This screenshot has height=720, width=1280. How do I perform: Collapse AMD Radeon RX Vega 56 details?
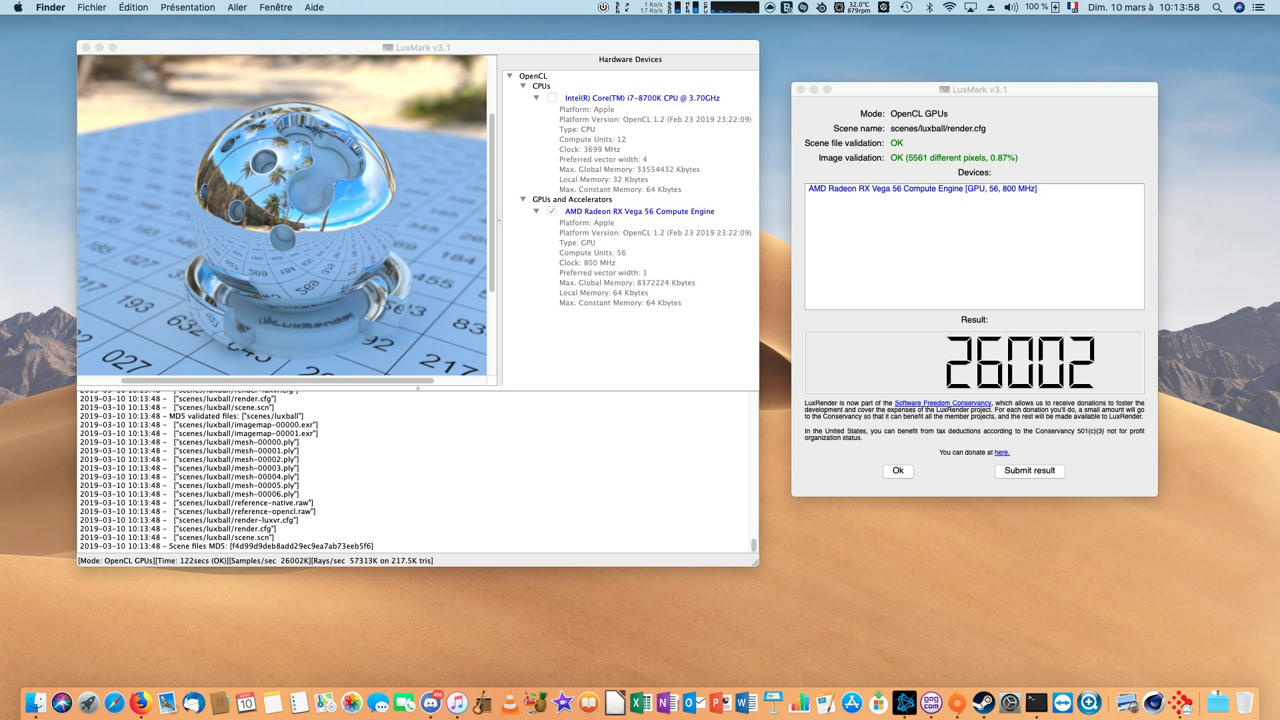pos(537,211)
